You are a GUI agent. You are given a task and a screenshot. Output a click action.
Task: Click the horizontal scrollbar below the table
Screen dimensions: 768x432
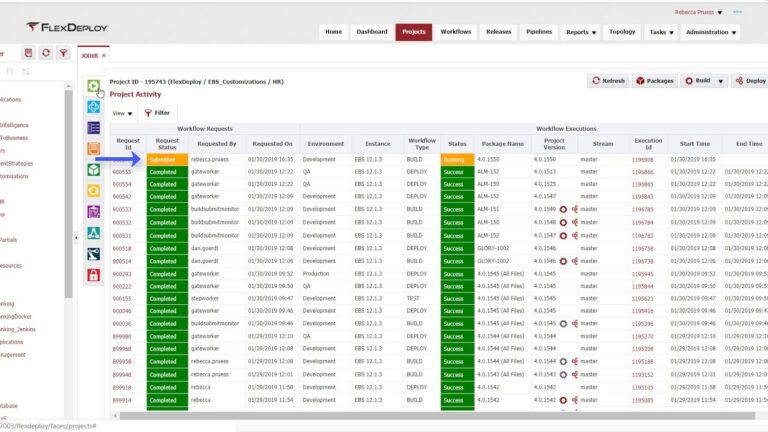point(436,416)
